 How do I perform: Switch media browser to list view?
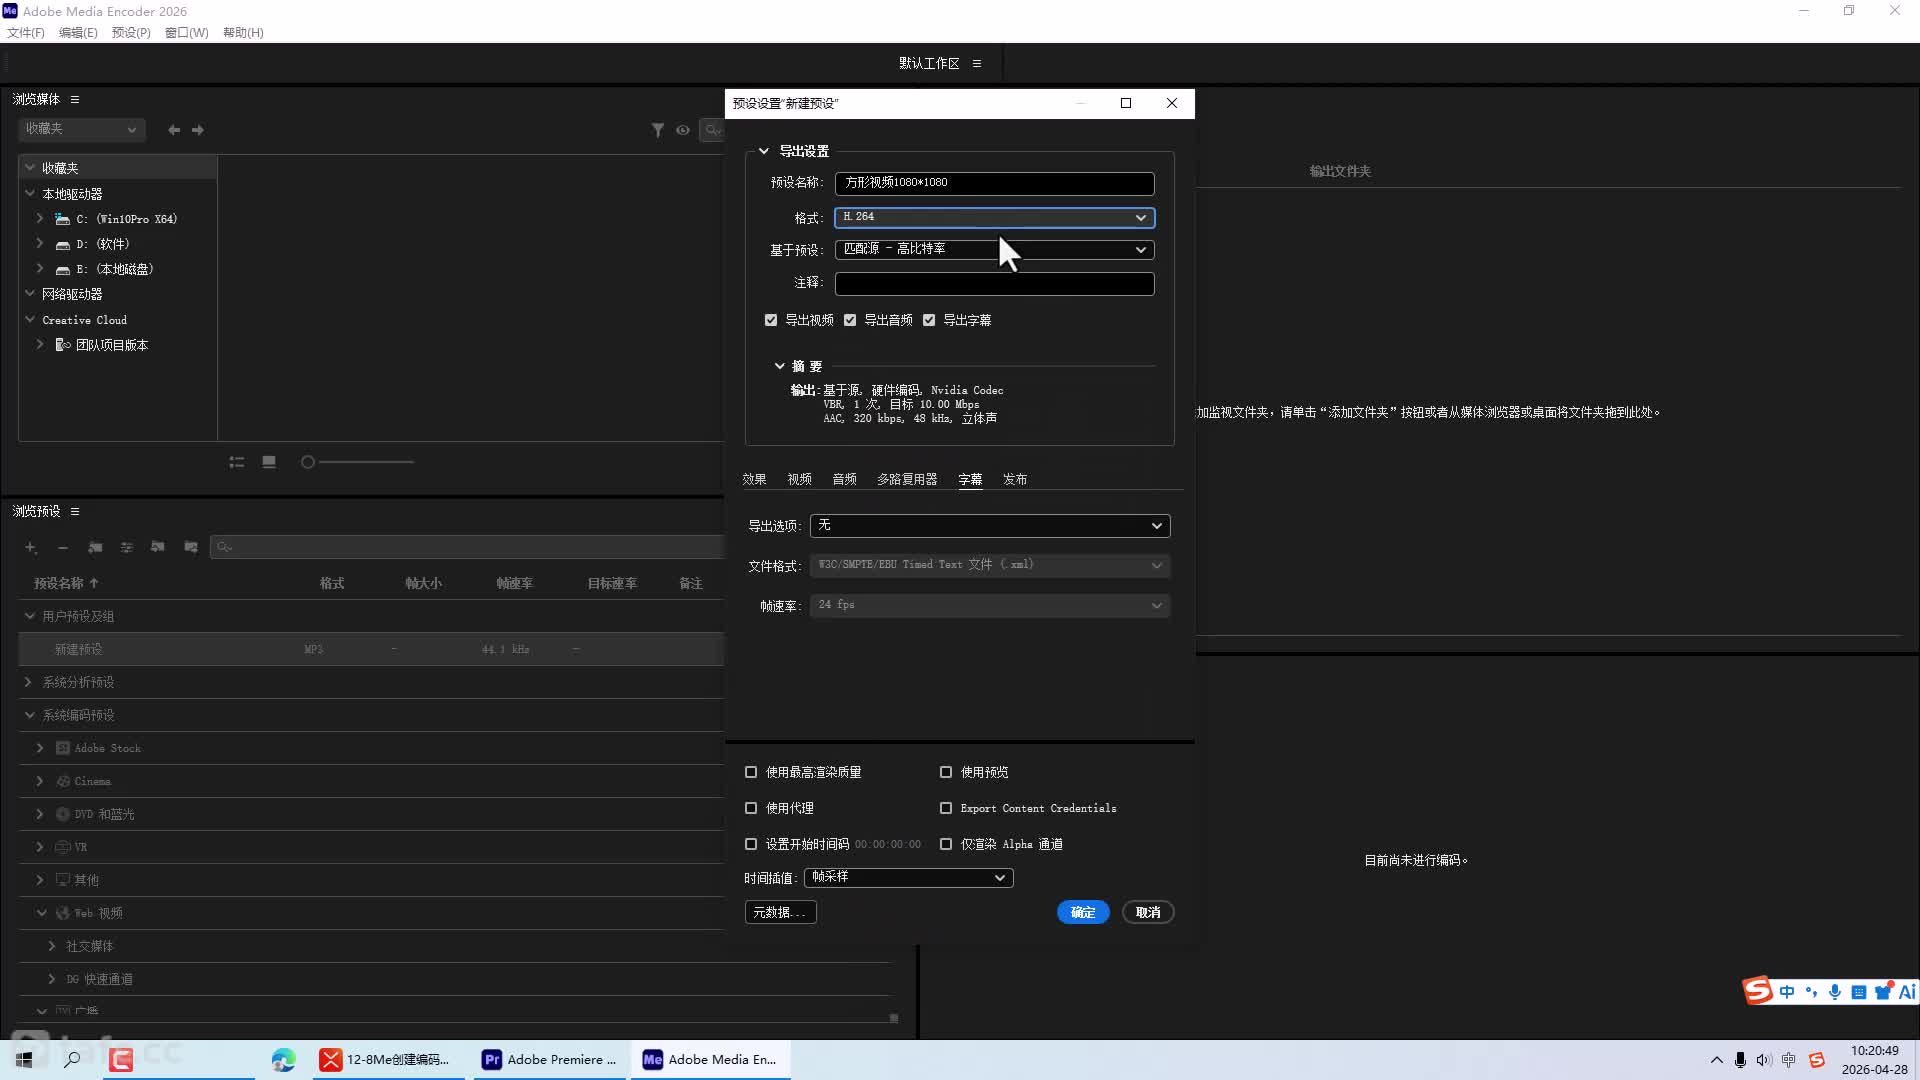tap(237, 462)
